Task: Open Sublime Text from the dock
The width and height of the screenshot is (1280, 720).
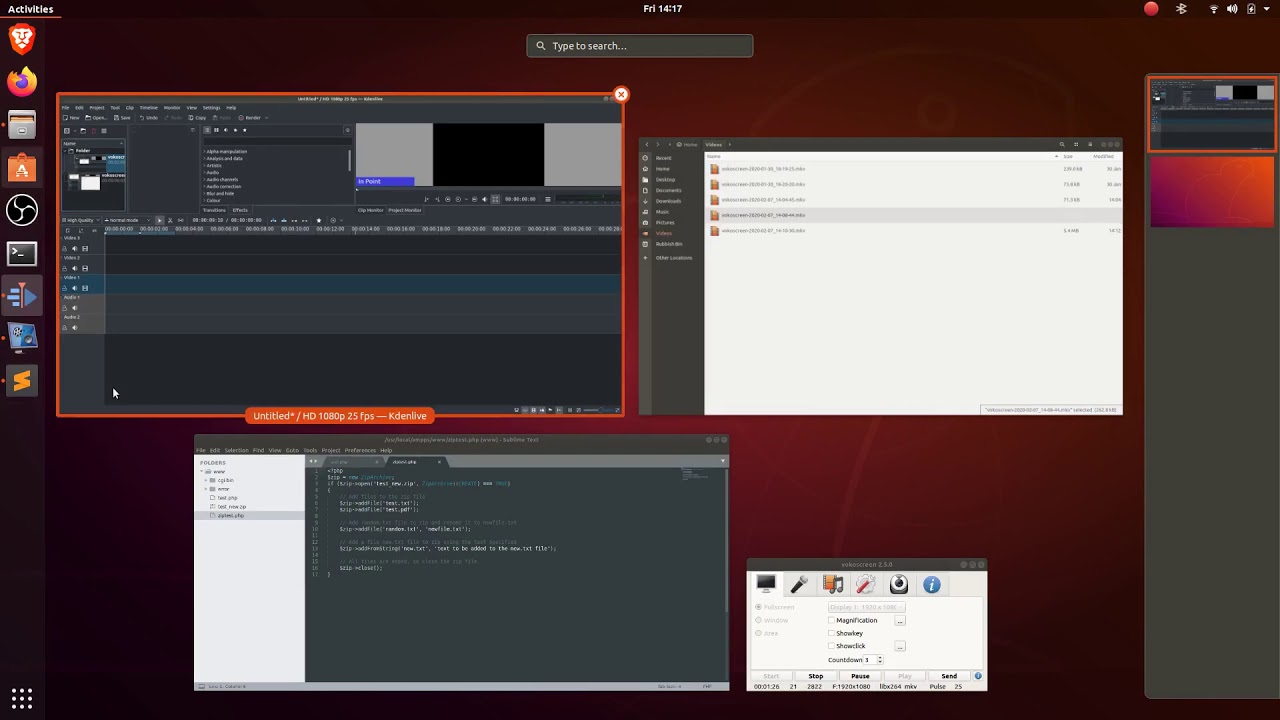Action: click(x=22, y=381)
